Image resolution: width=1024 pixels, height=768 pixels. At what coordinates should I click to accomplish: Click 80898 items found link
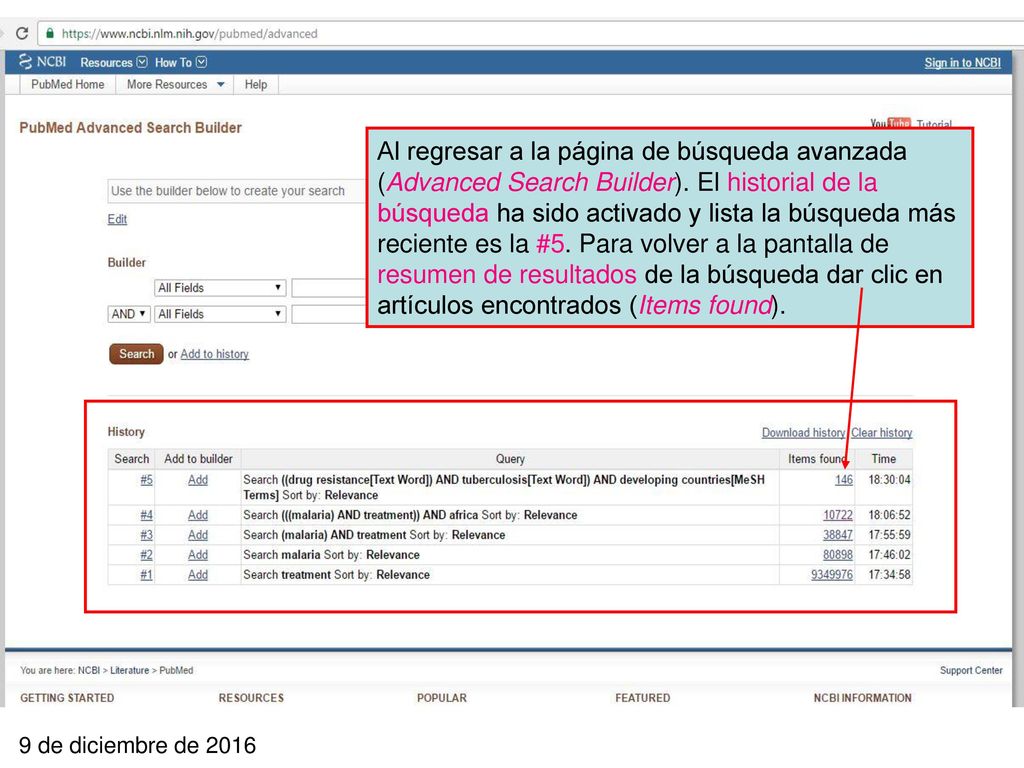click(838, 555)
